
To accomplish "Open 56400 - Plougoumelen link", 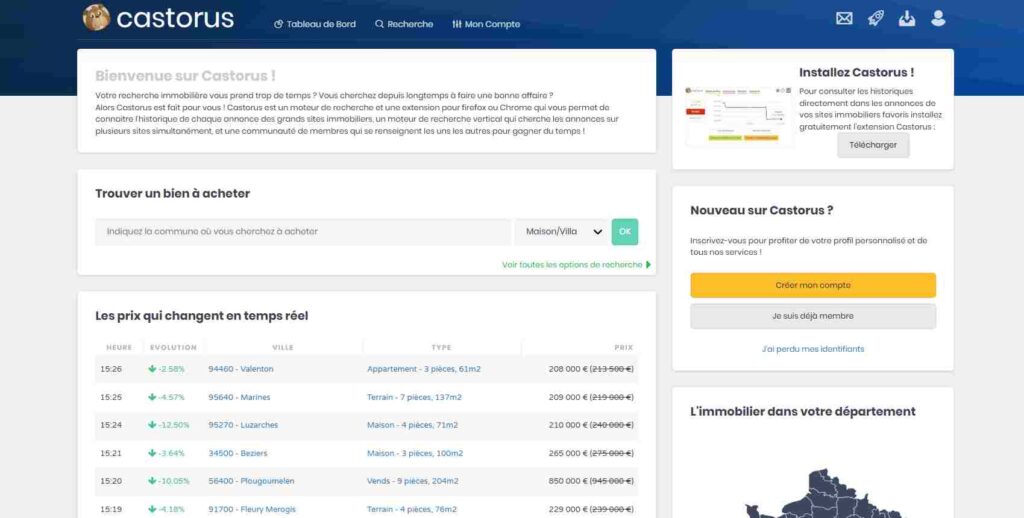I will click(251, 481).
